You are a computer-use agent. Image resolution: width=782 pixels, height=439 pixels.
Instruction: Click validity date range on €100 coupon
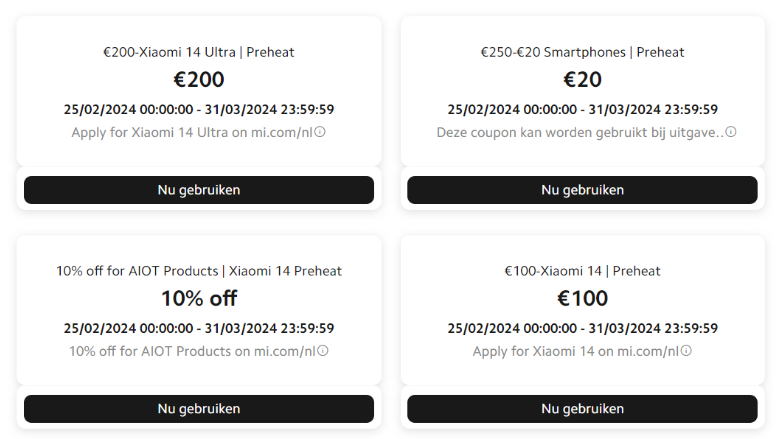coord(582,328)
